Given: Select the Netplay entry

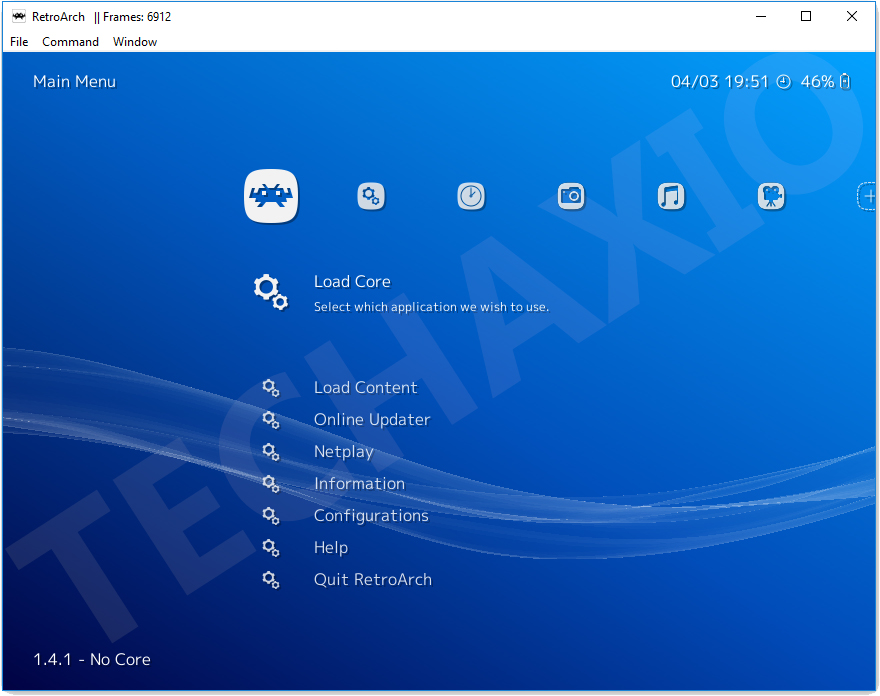Looking at the screenshot, I should tap(343, 451).
